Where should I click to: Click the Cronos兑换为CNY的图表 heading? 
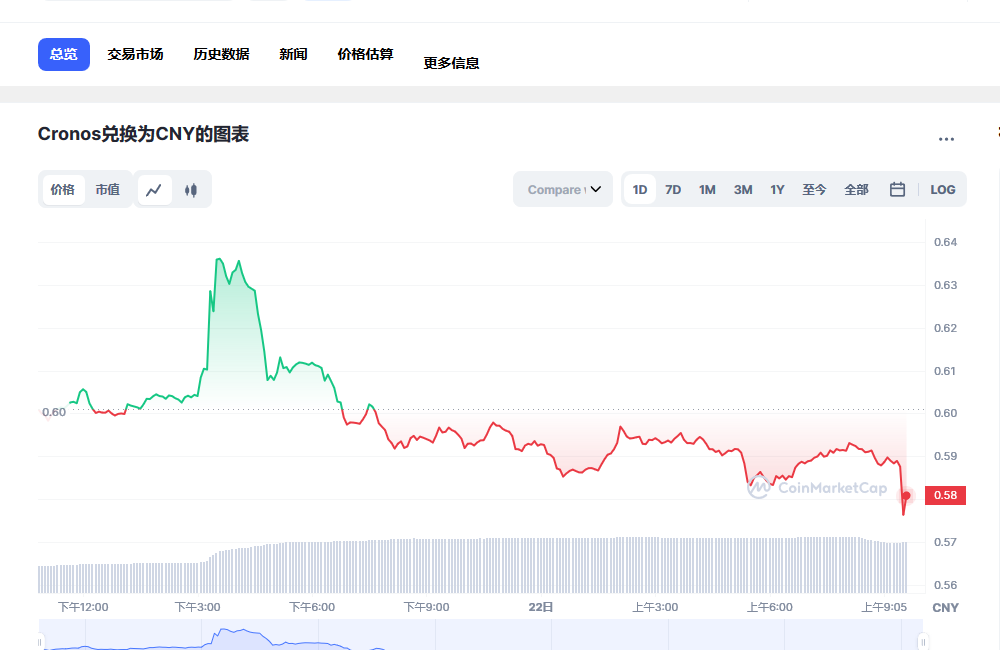pos(143,135)
